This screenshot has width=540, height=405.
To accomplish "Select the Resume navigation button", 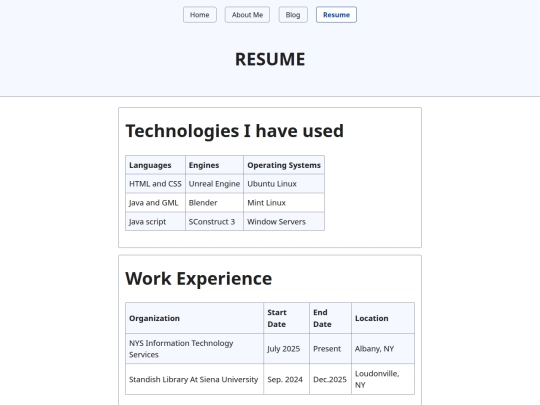I will point(336,15).
